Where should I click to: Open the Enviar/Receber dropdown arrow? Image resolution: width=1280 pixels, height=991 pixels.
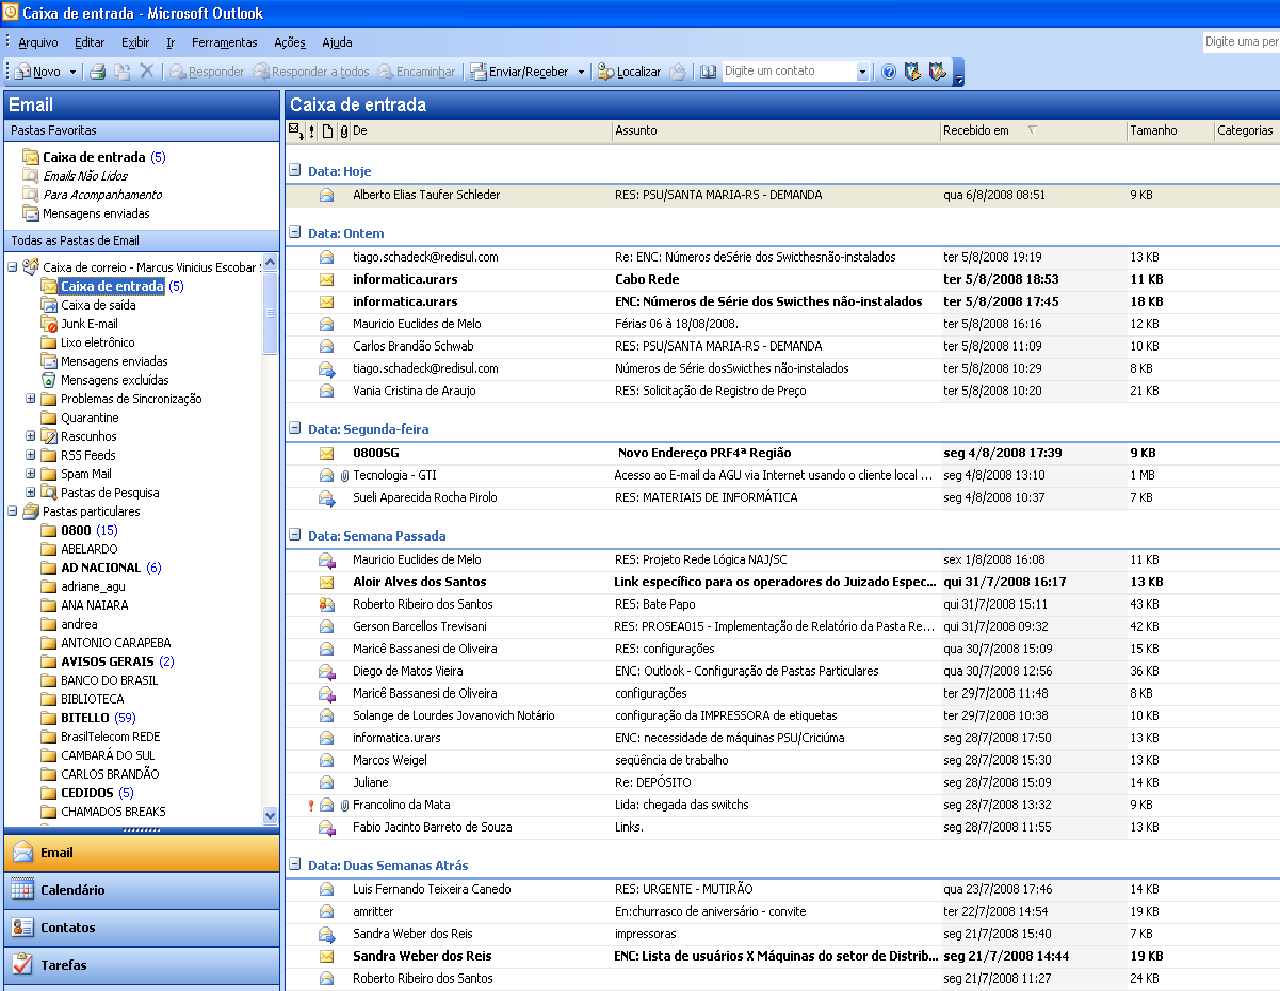581,72
